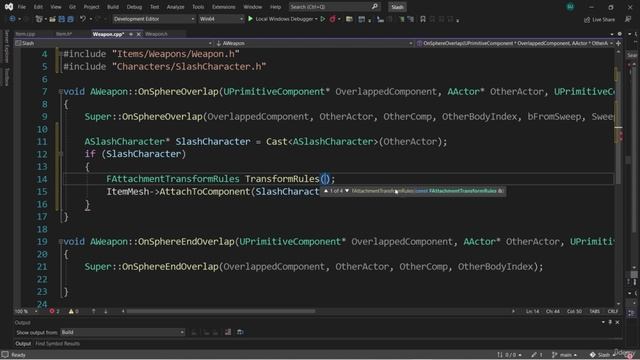Image resolution: width=640 pixels, height=360 pixels.
Task: Switch to the Item.cpp tab
Action: (x=25, y=34)
